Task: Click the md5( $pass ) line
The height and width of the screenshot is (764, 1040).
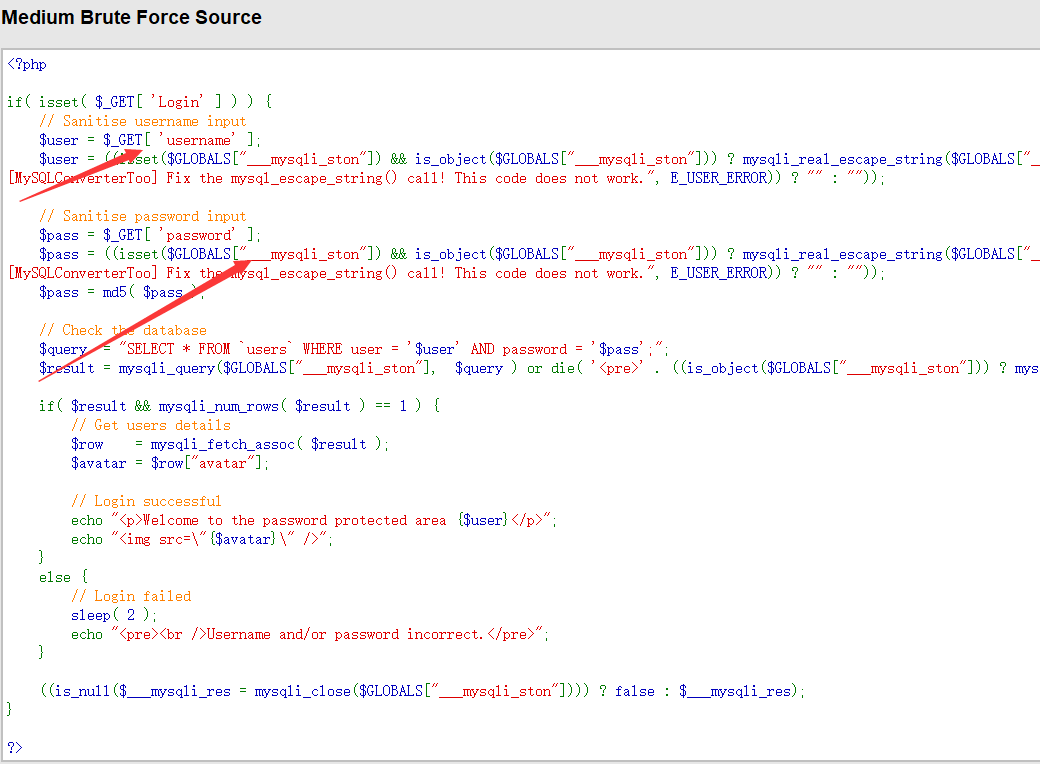Action: (111, 292)
